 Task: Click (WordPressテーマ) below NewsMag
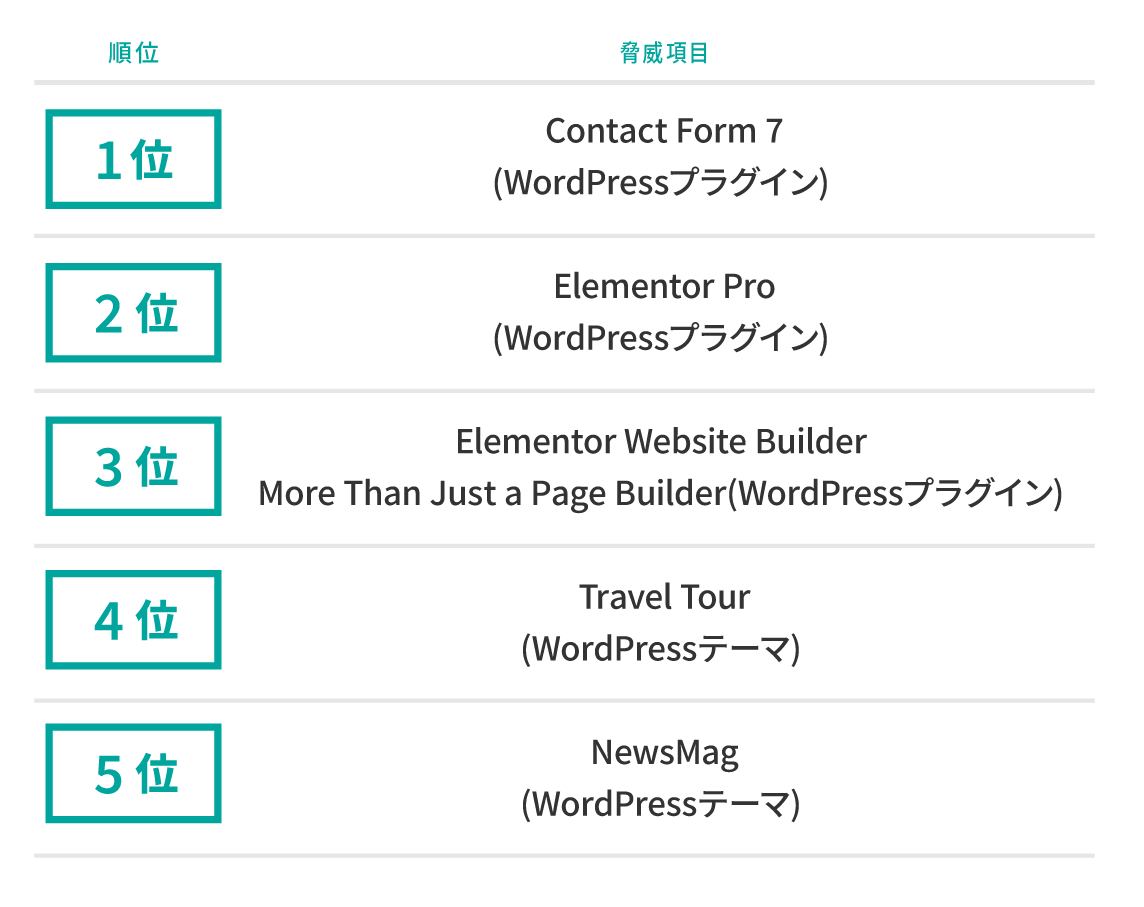660,804
